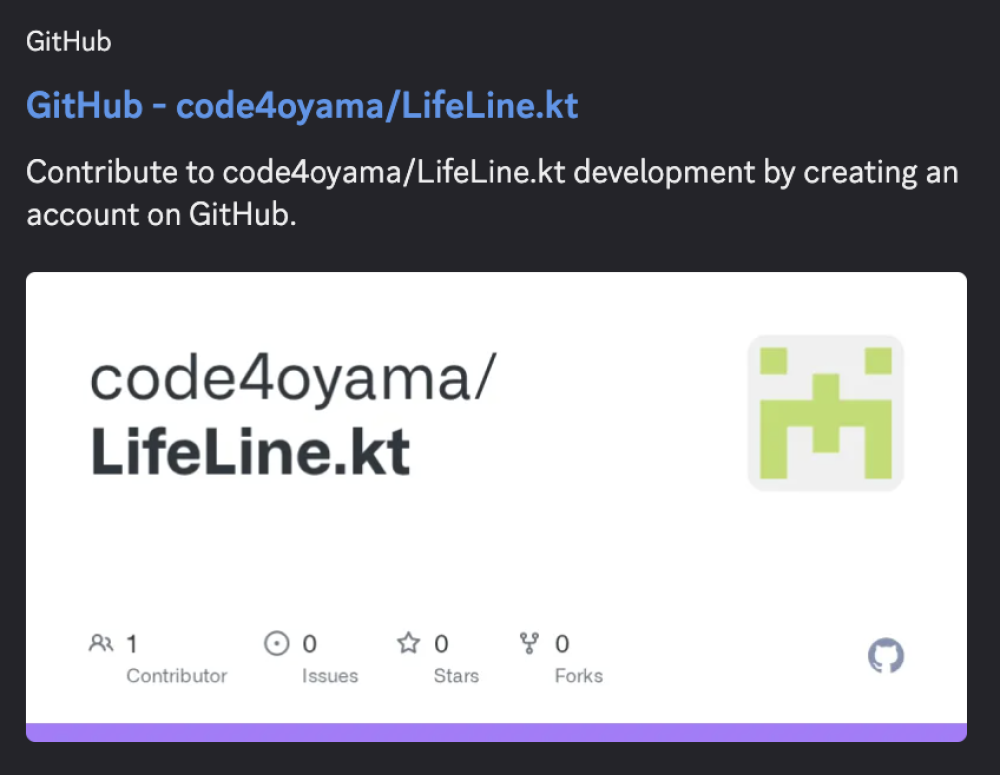
Task: Click the forks count 0
Action: point(562,644)
